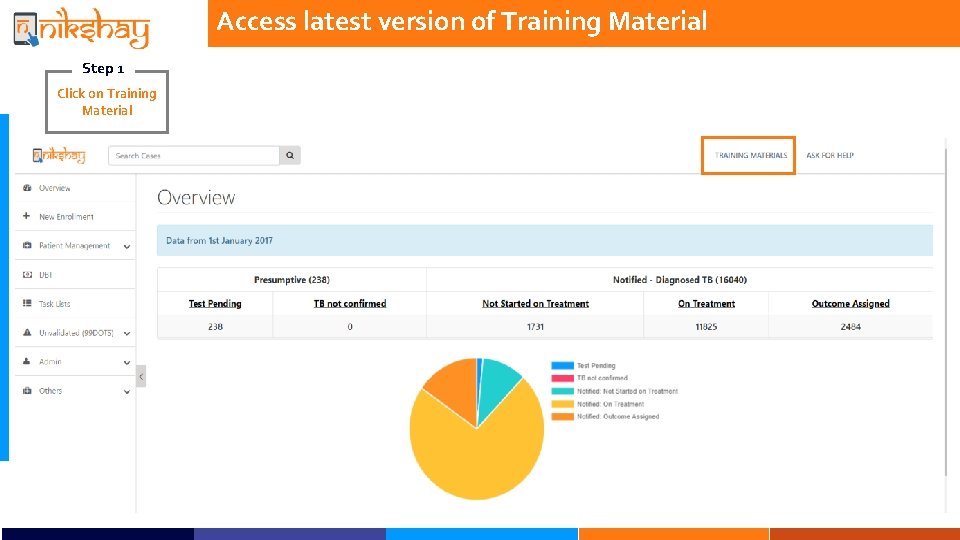Open Training Materials in top navigation
960x540 pixels.
(x=751, y=156)
